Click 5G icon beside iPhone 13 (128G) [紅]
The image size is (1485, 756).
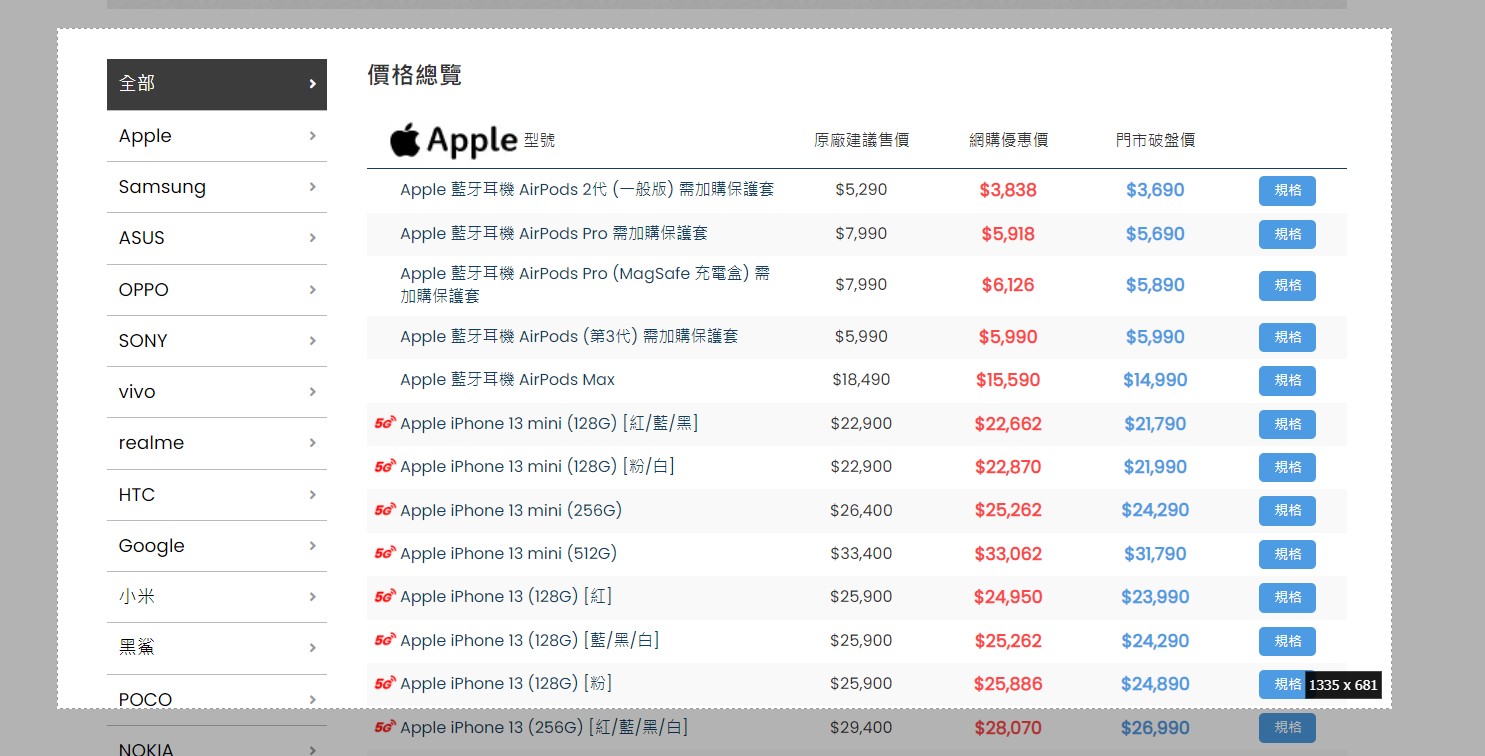coord(385,597)
